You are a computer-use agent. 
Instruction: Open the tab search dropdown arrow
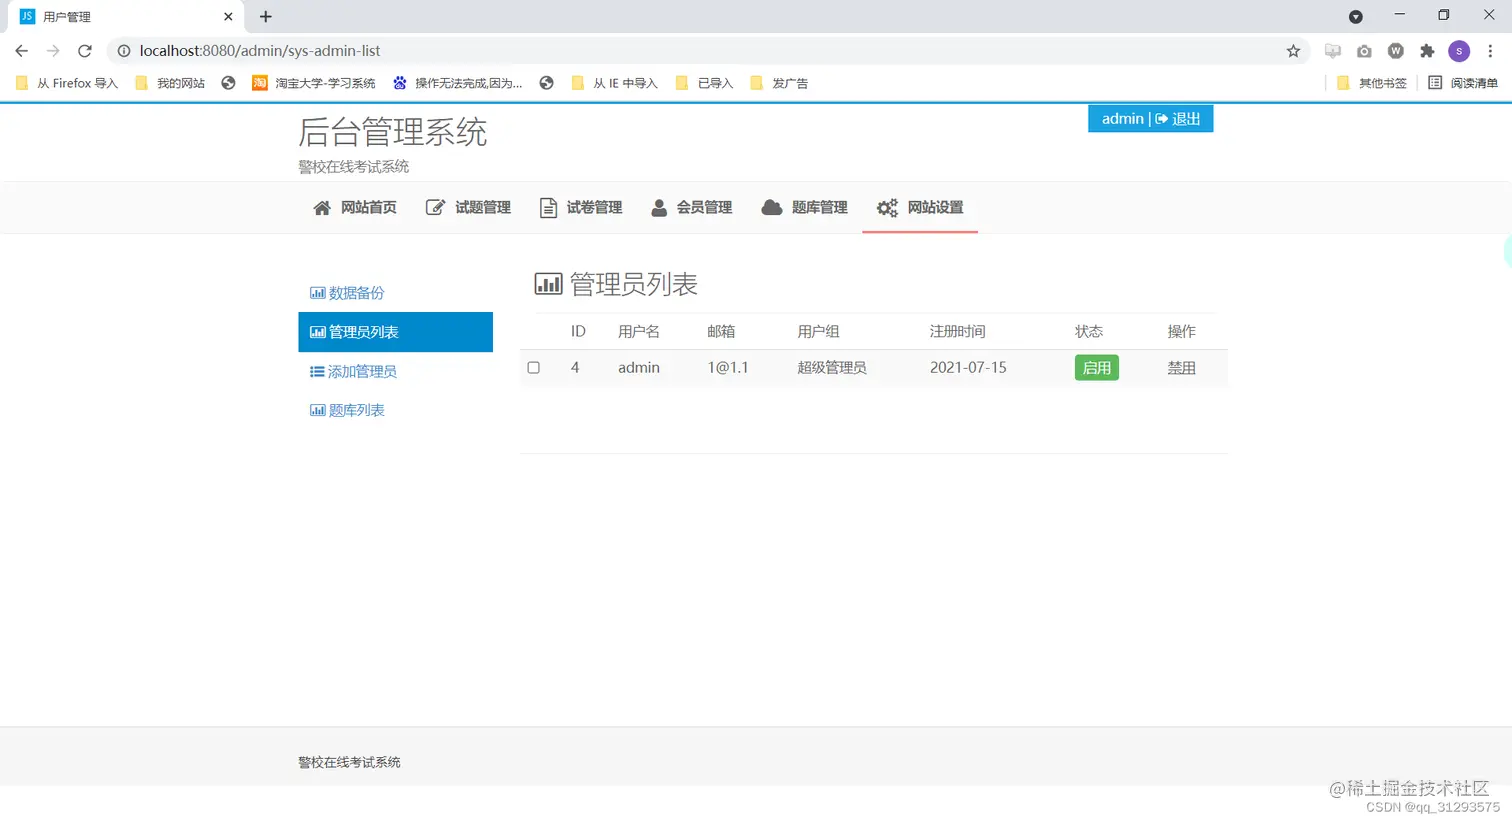pyautogui.click(x=1356, y=17)
